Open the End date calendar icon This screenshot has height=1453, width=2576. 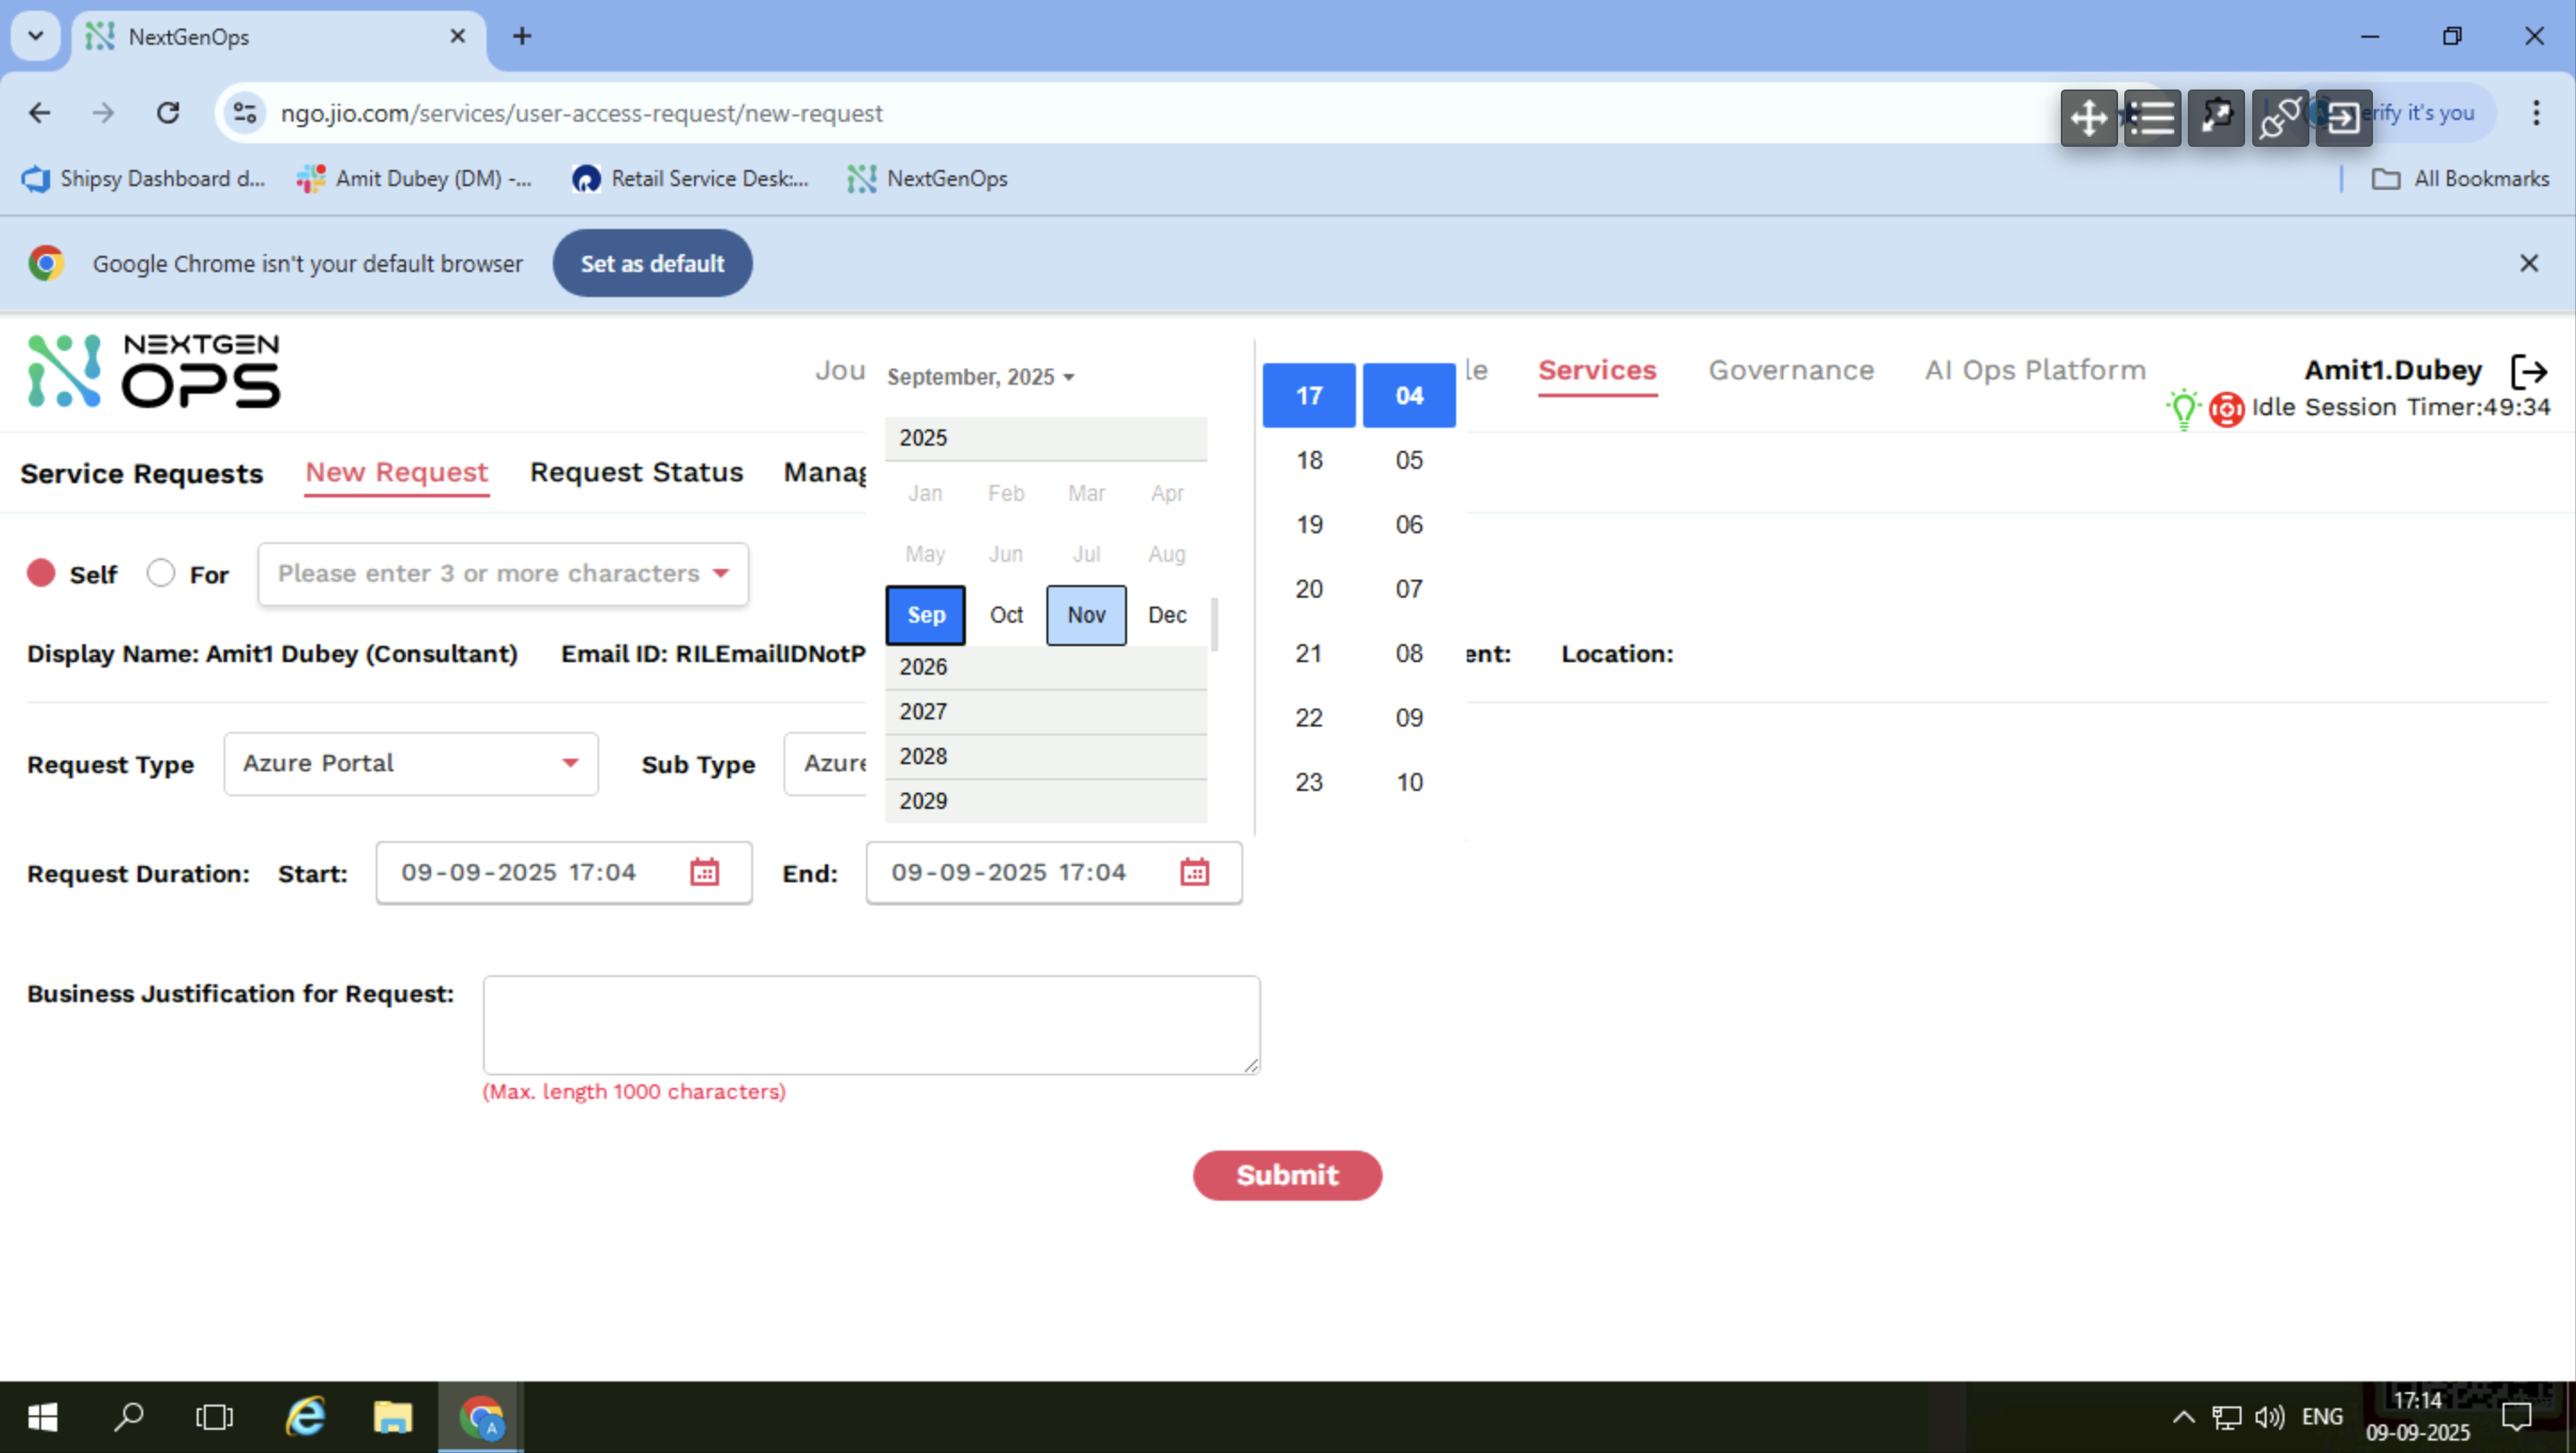[x=1194, y=872]
